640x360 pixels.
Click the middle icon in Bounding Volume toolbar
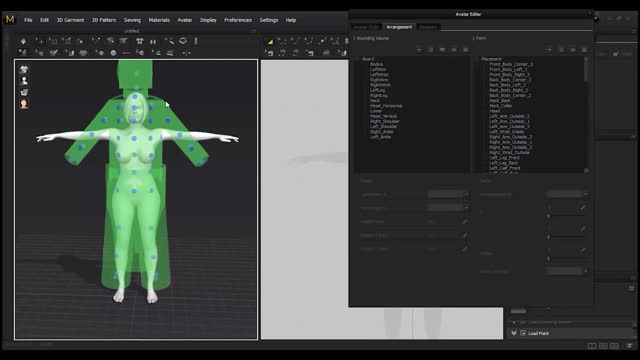(442, 49)
